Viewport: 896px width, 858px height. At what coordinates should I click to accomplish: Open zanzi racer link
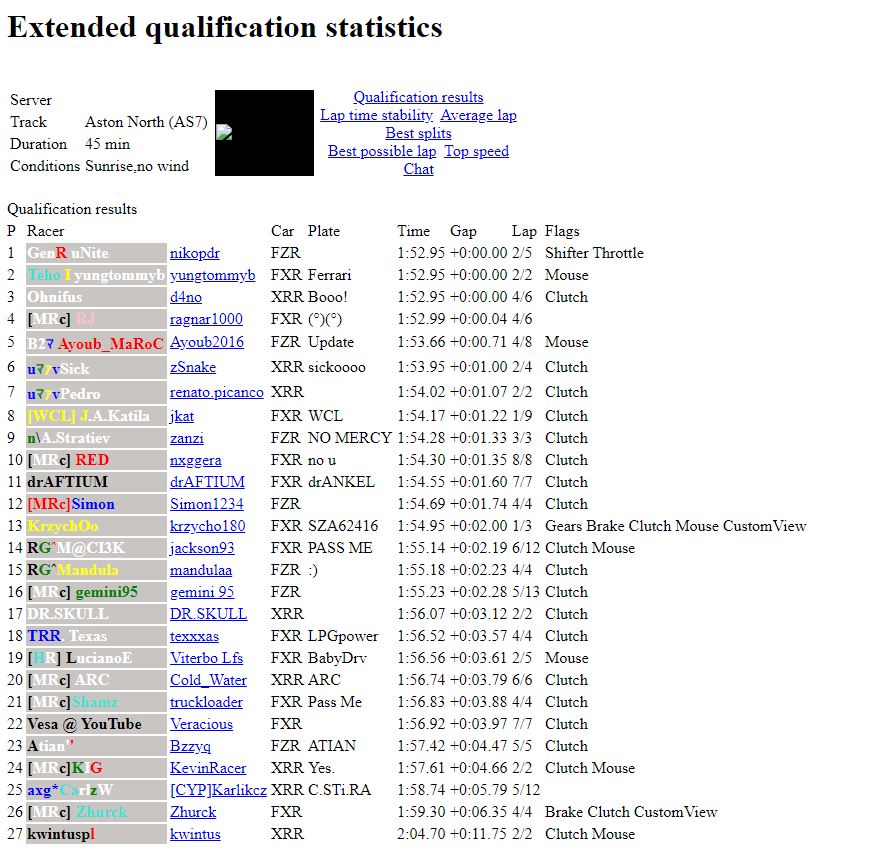click(187, 438)
